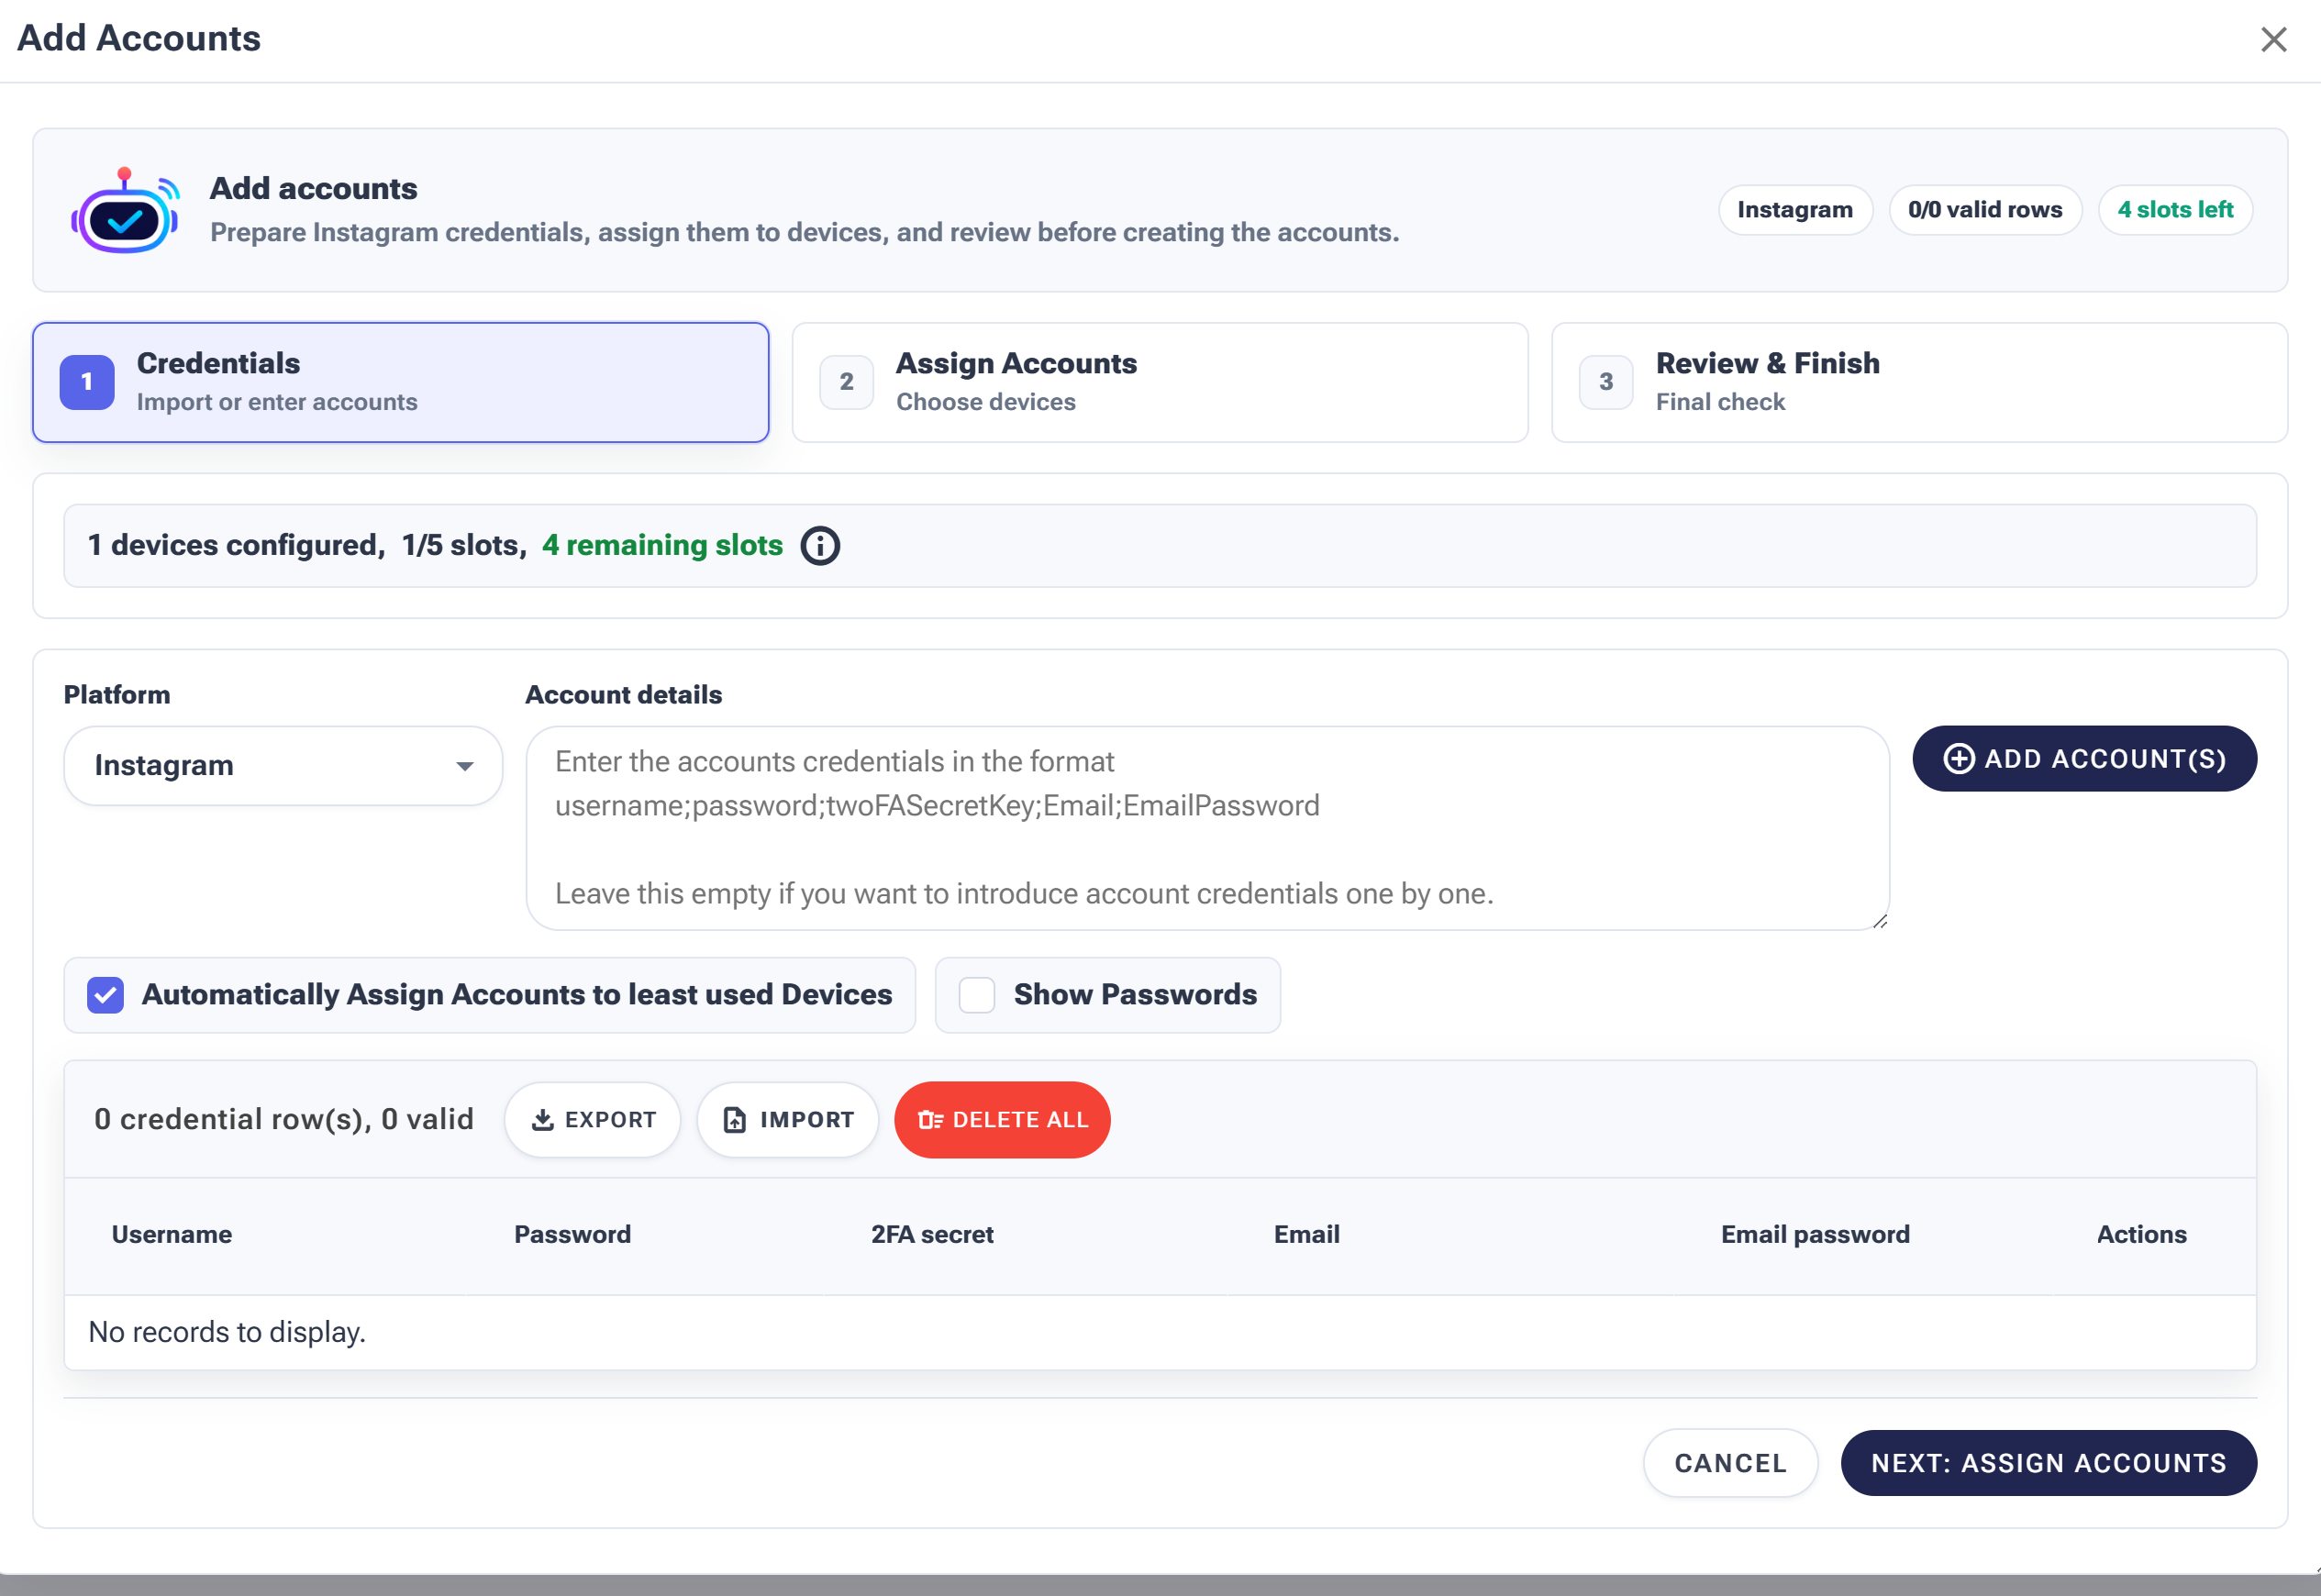
Task: Go to the Assign Accounts step
Action: pyautogui.click(x=1160, y=382)
